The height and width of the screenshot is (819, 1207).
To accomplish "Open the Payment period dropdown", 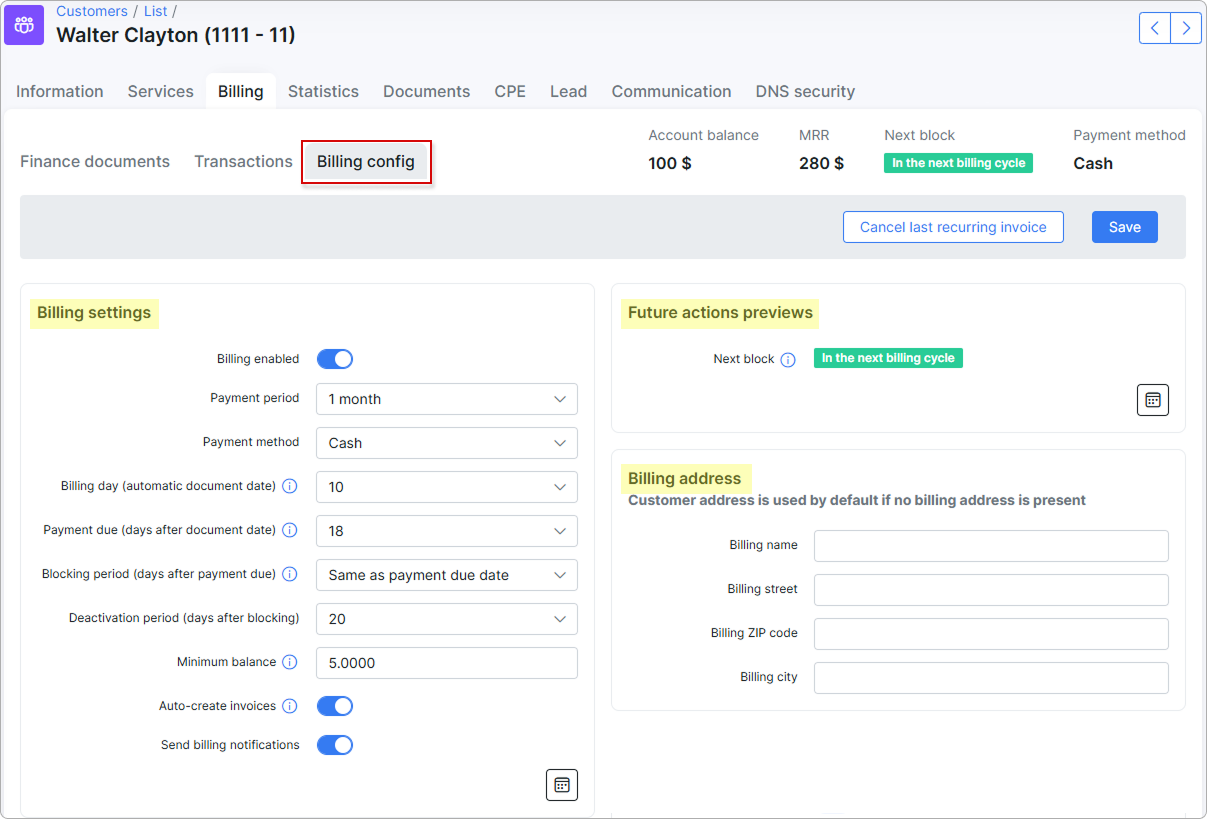I will coord(447,399).
